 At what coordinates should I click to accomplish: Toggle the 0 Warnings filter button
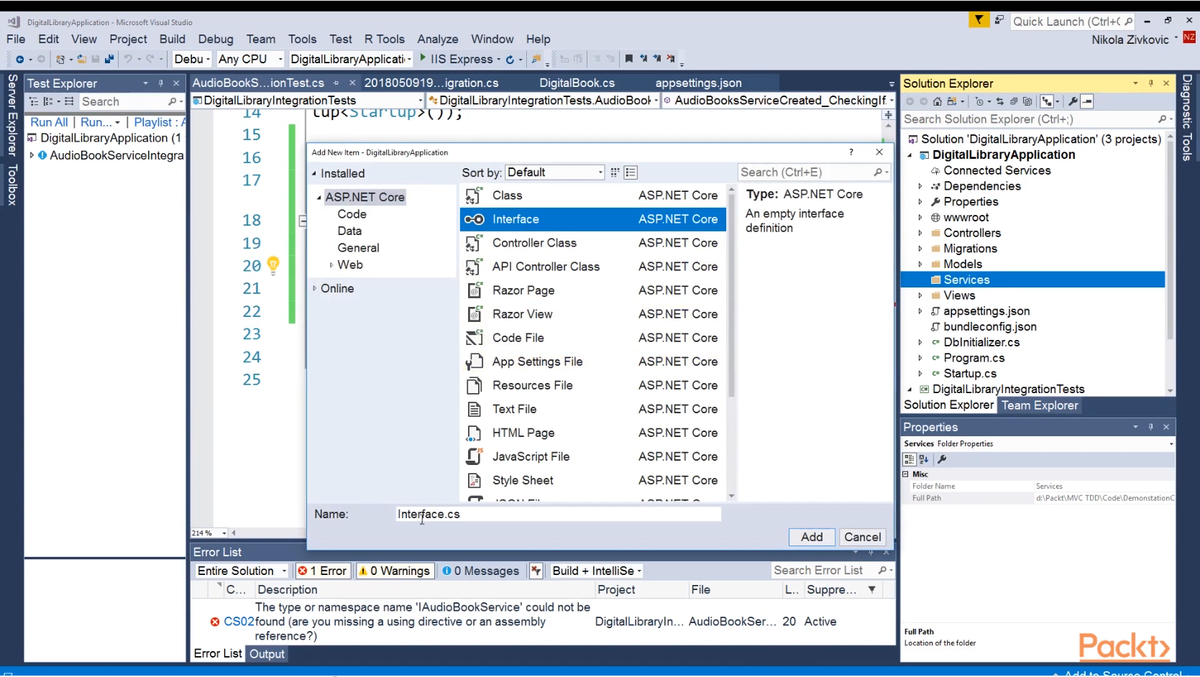click(394, 571)
